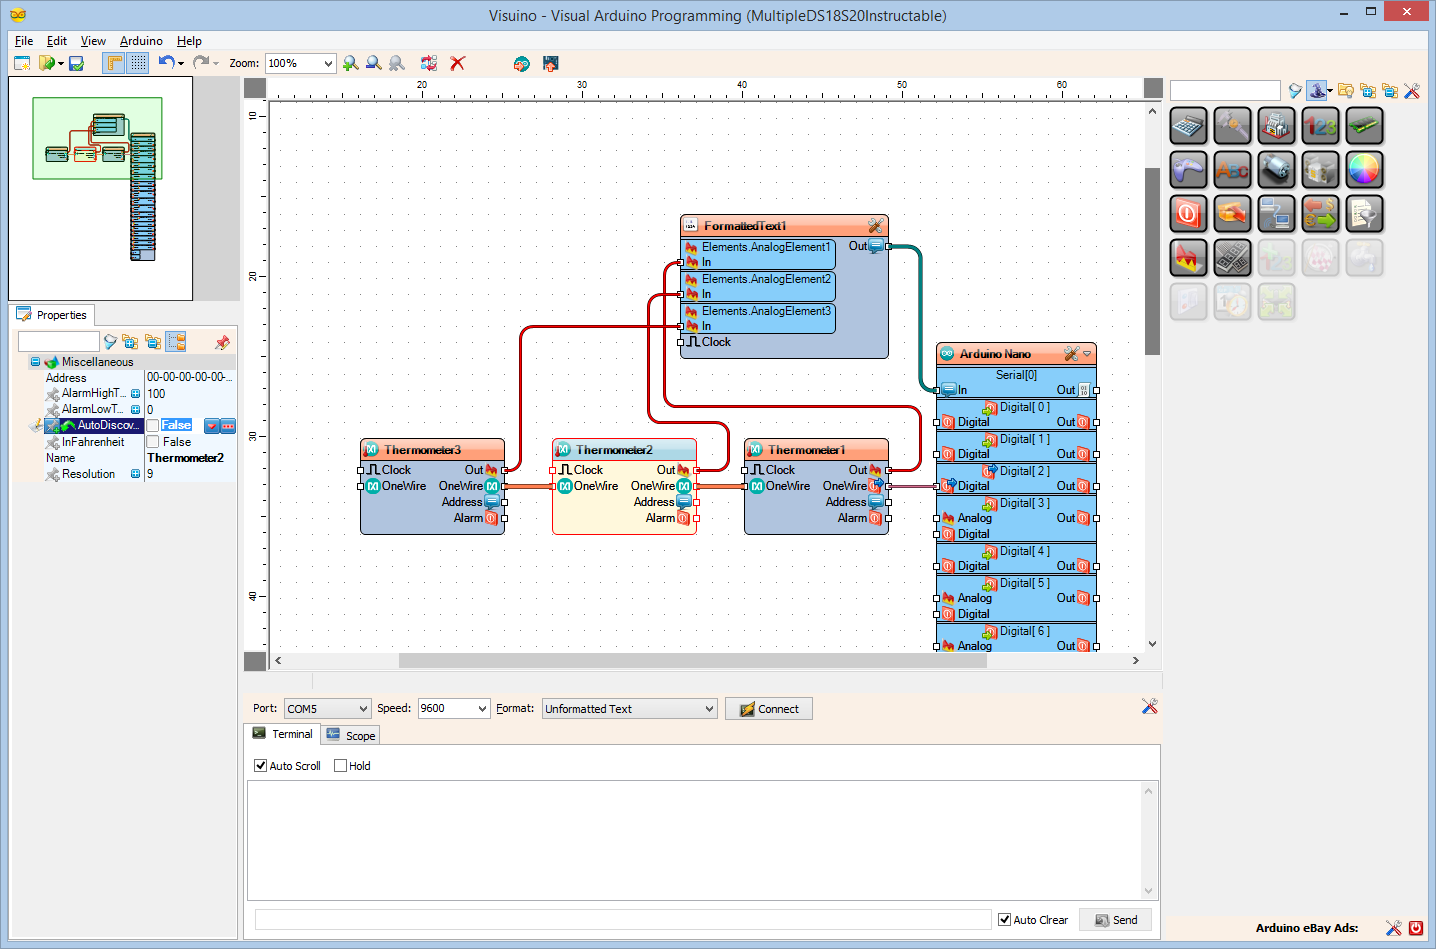This screenshot has width=1436, height=949.
Task: Select the color wheel component category
Action: pyautogui.click(x=1364, y=170)
